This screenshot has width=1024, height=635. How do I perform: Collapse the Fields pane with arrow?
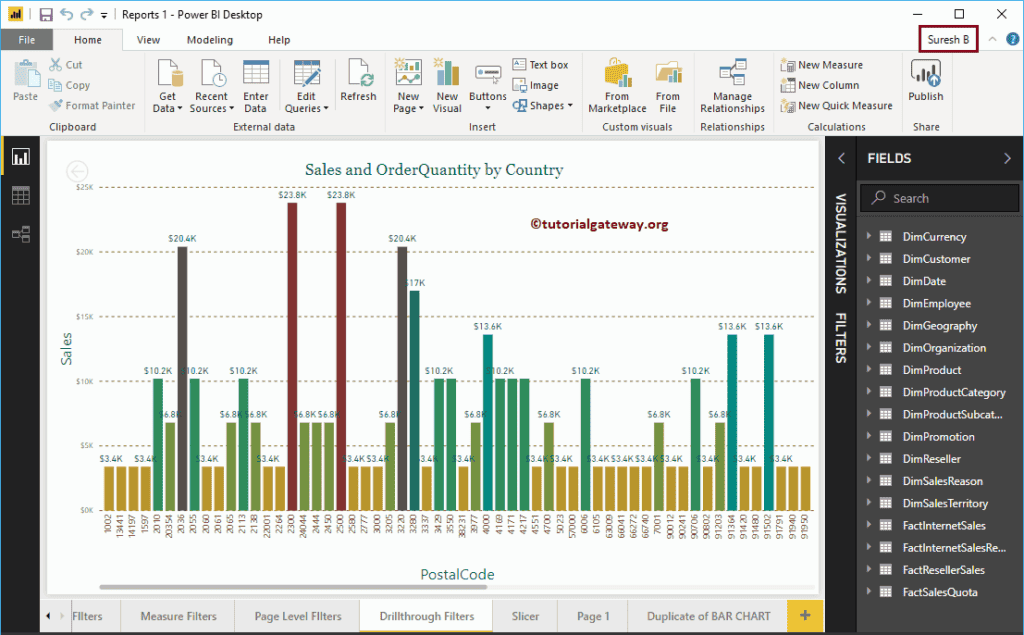[1007, 158]
